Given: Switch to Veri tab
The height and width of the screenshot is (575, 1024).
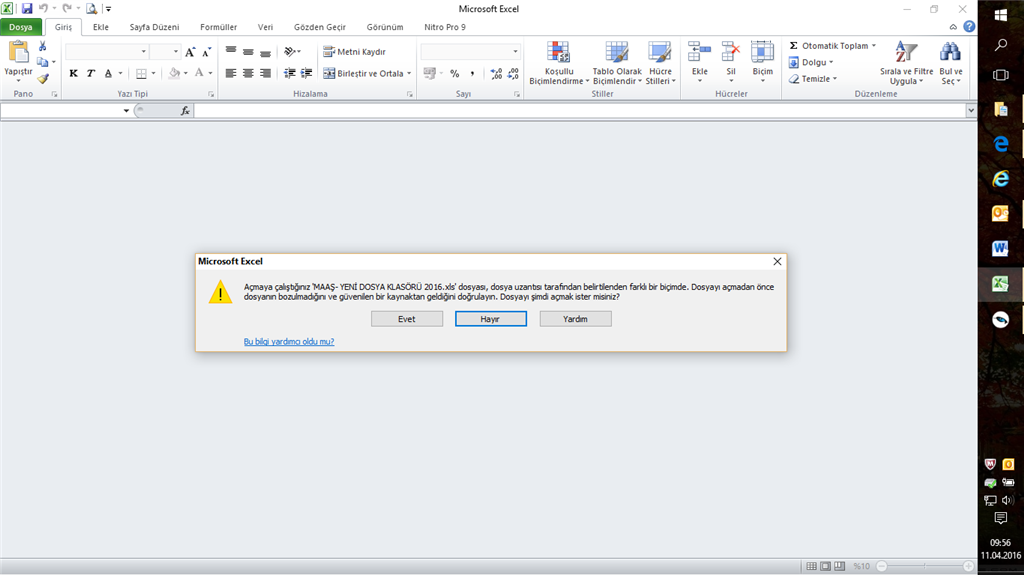Looking at the screenshot, I should pos(265,27).
